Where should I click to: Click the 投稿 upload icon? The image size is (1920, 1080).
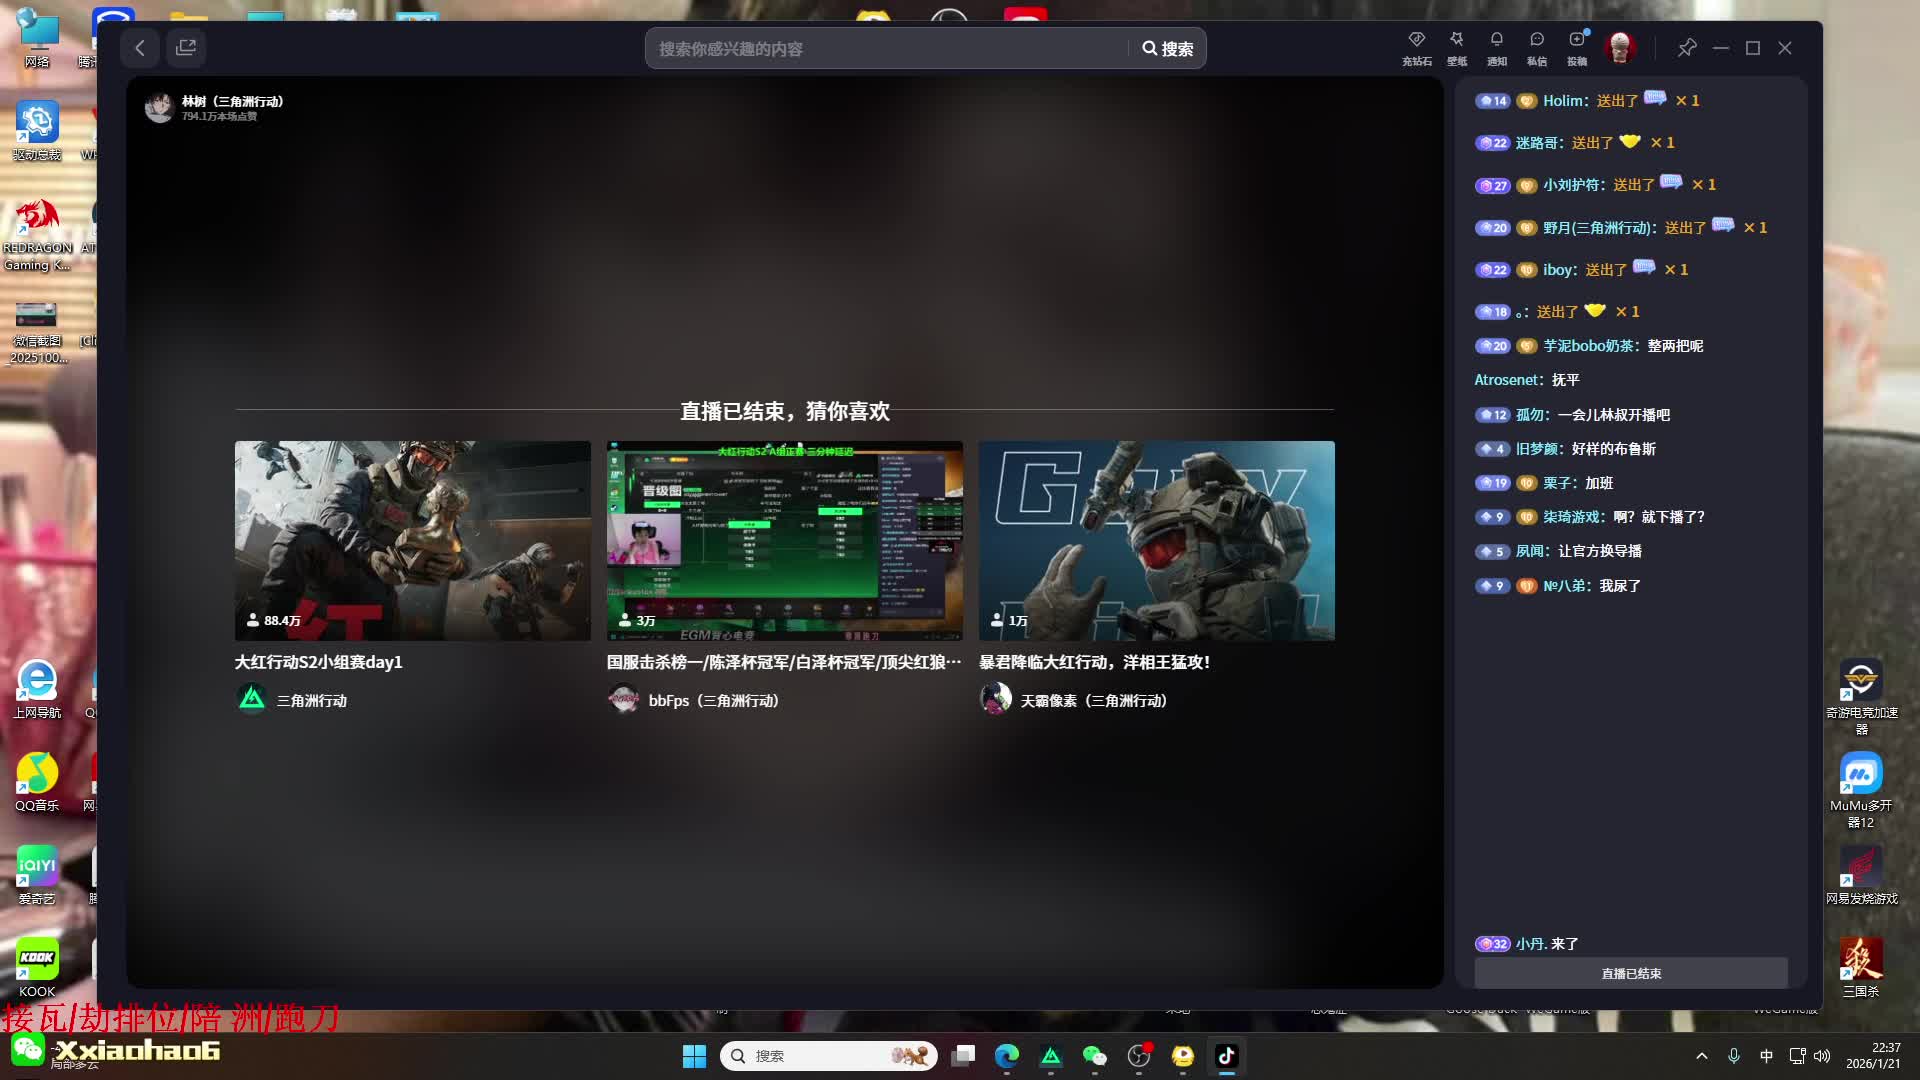tap(1577, 47)
